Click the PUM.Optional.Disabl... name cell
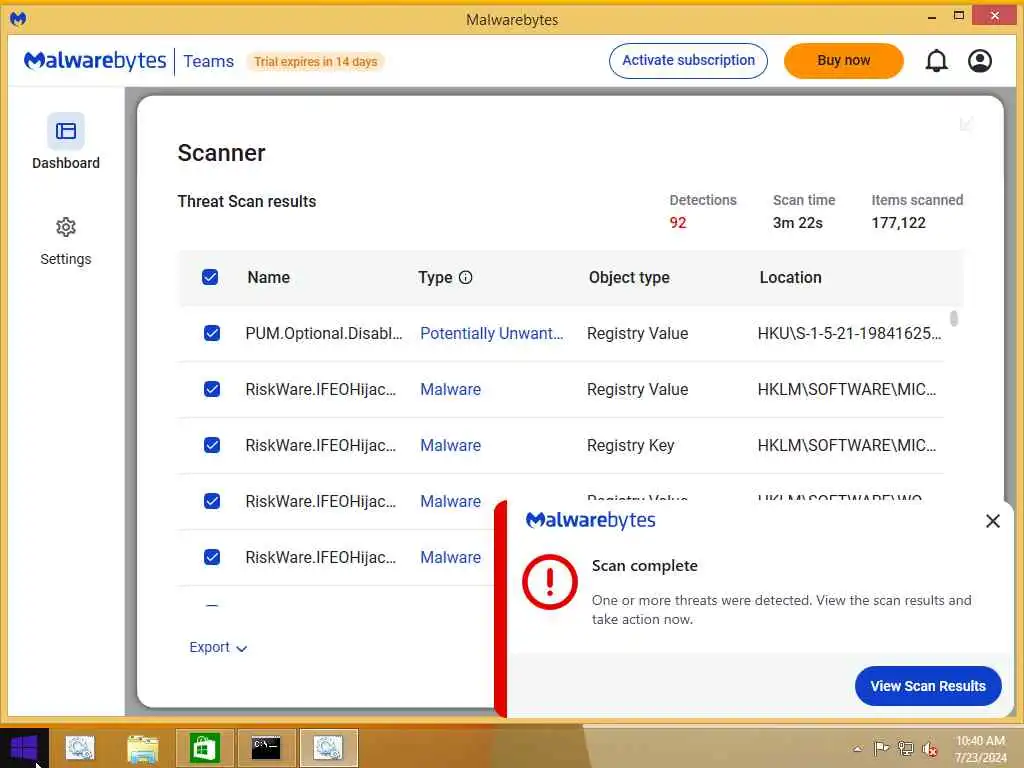This screenshot has width=1024, height=768. pos(324,334)
